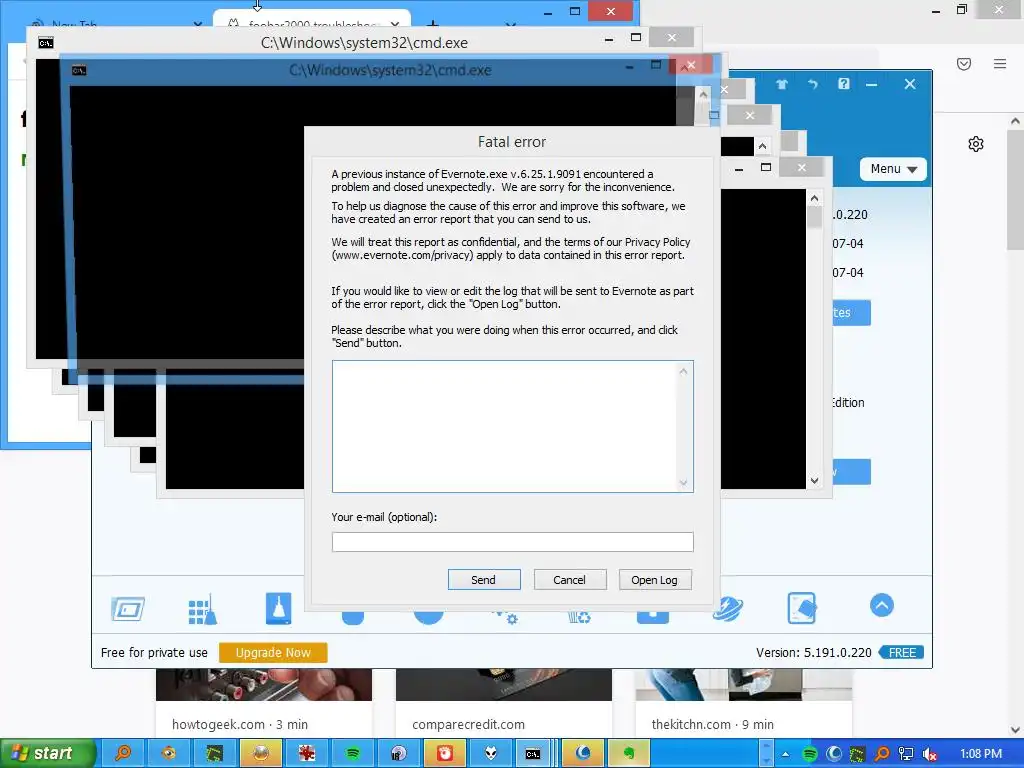
Task: Click the Firefox page vertical scrollbar thumb
Action: tap(1015, 189)
